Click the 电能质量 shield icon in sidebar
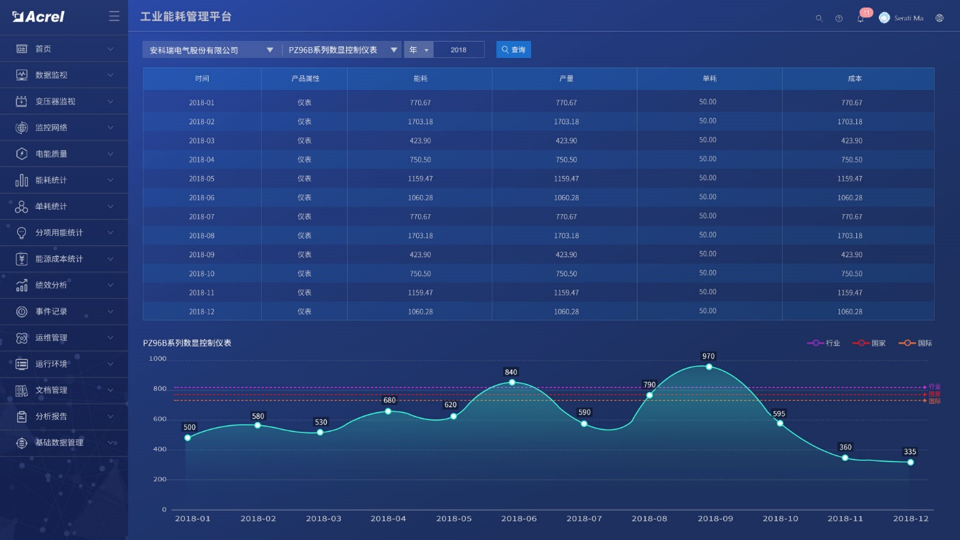Screen dimensions: 960x540 22,154
